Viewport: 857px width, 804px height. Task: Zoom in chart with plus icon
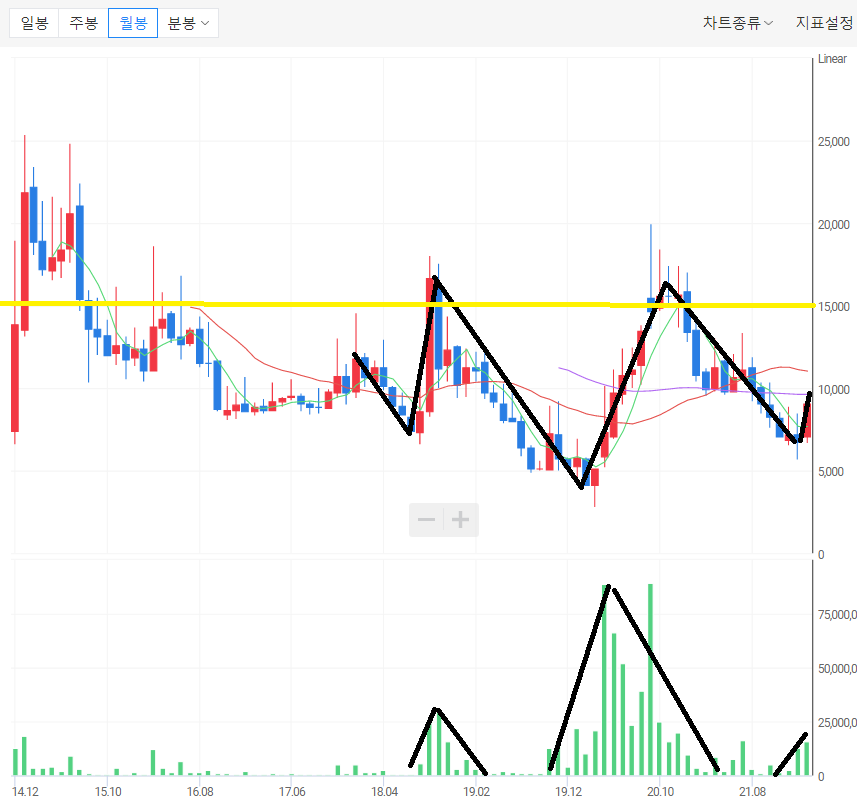[x=461, y=520]
